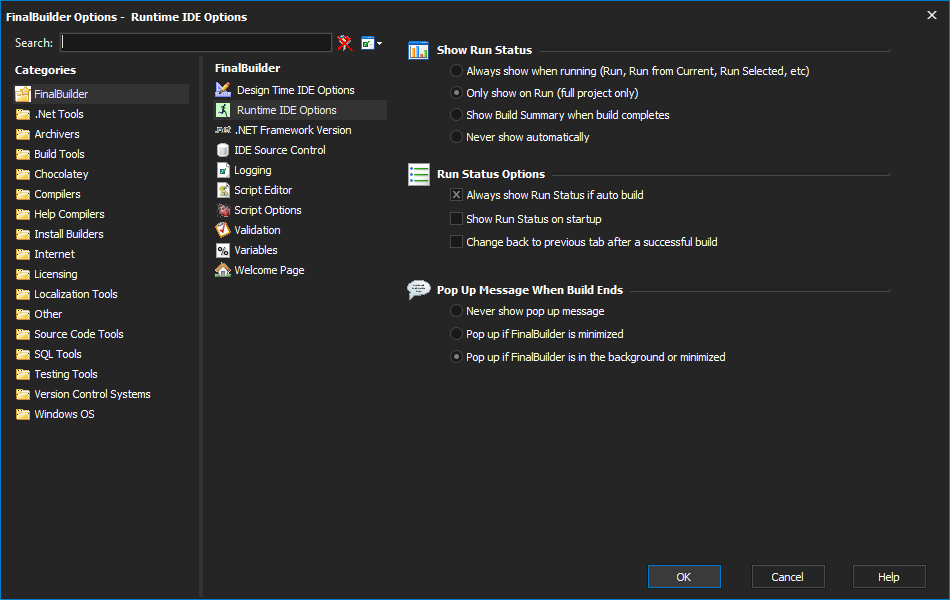Click the Compilers folder icon
Screen dimensions: 950x600
(x=23, y=194)
